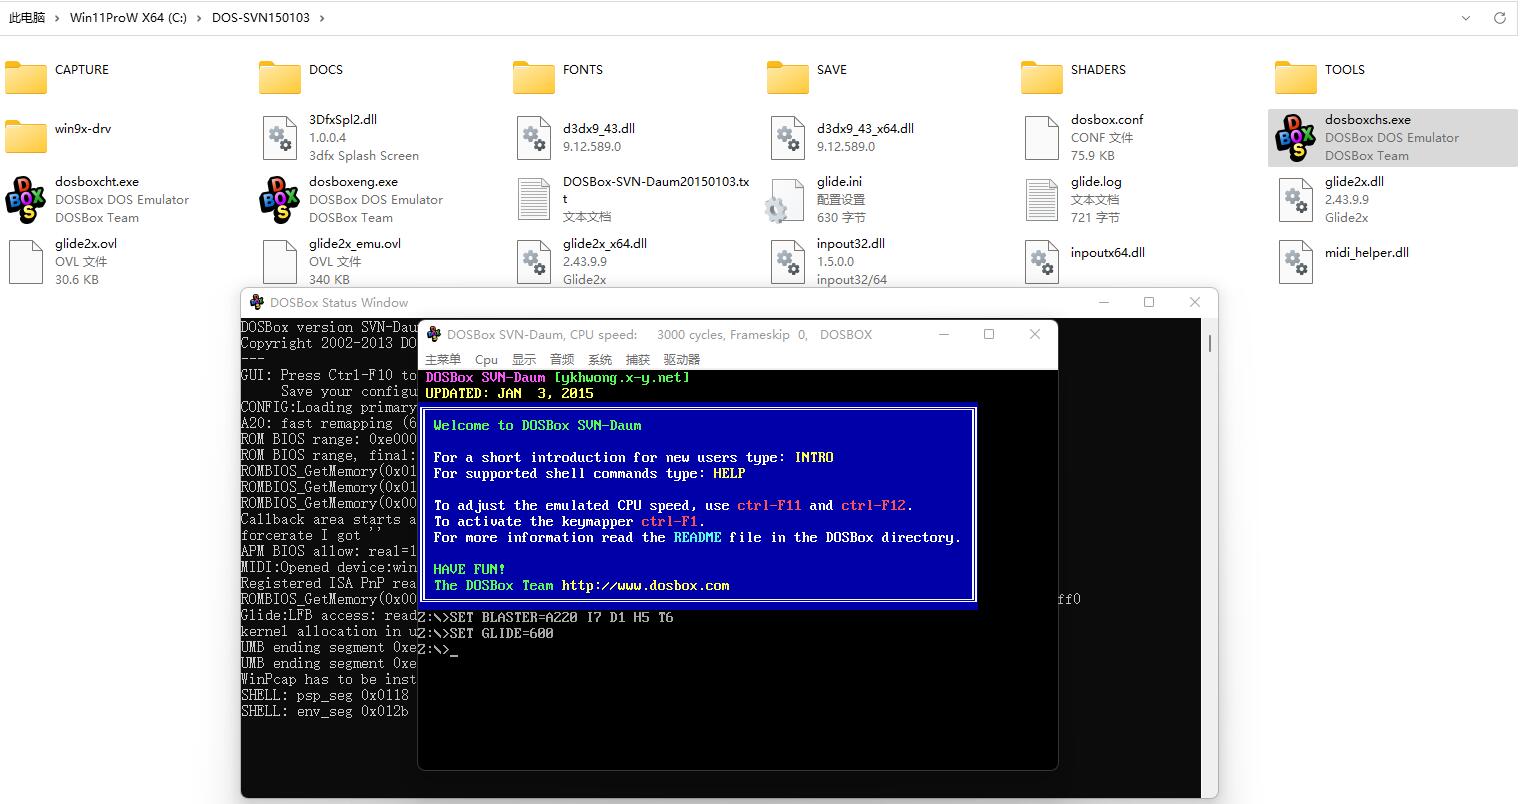This screenshot has width=1524, height=804.
Task: Select the dosboxeng.exe DOSBox icon
Action: coord(279,199)
